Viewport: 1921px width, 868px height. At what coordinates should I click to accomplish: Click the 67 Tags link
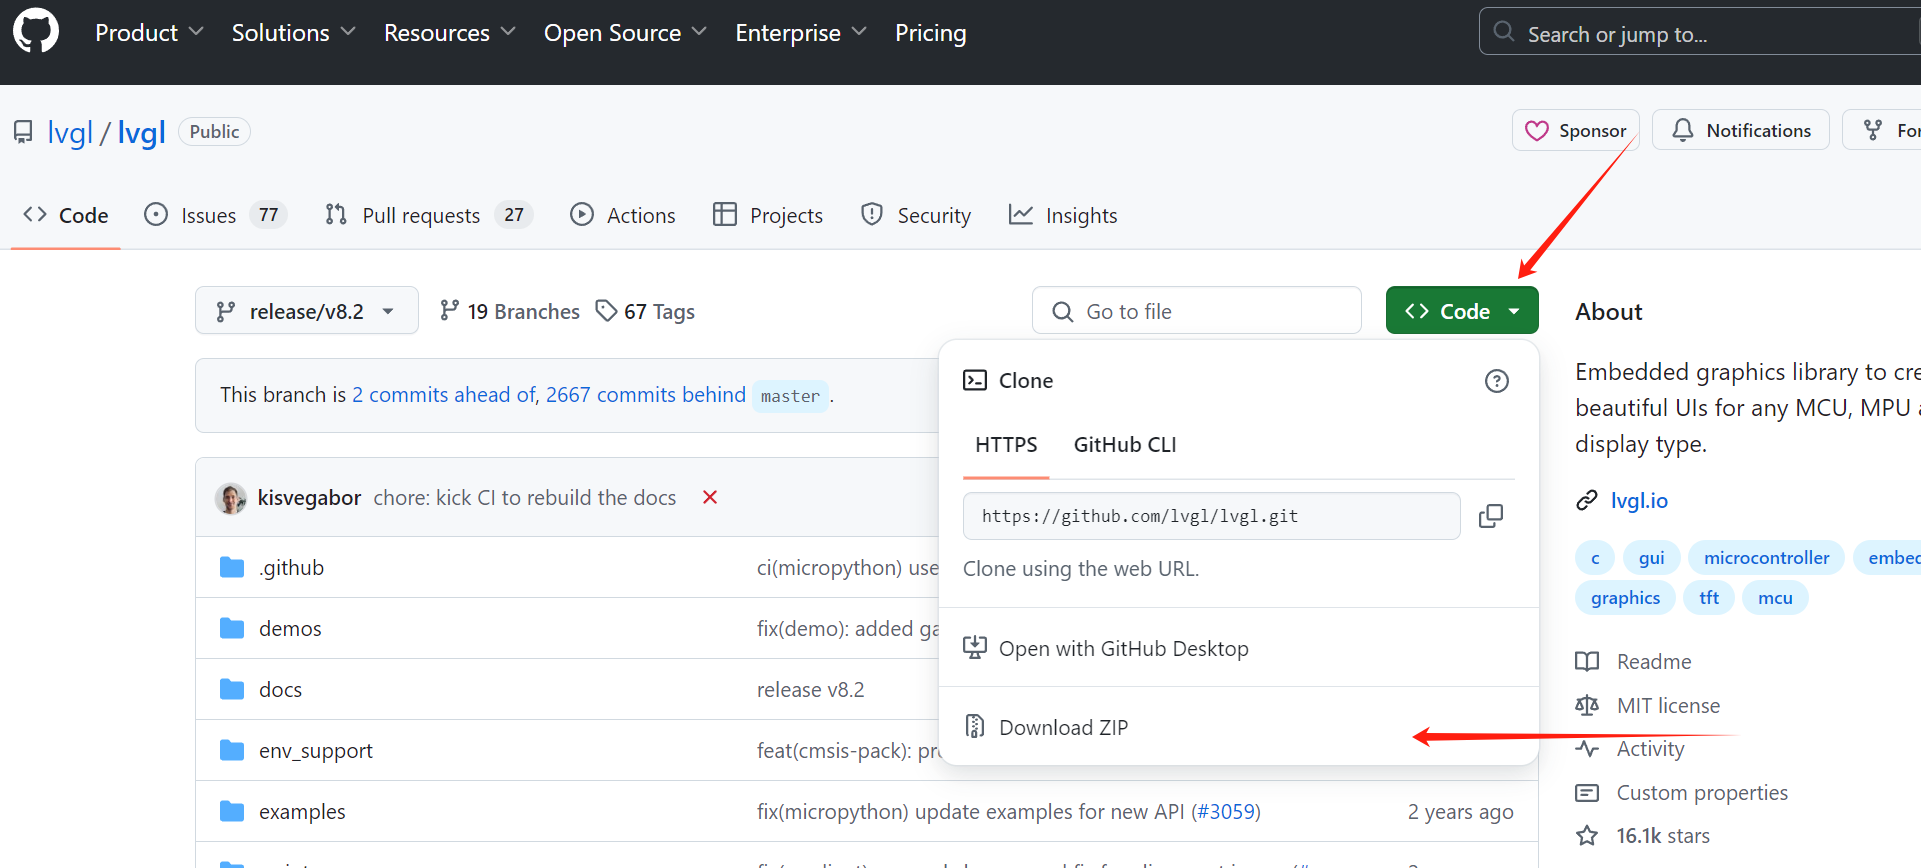click(645, 311)
